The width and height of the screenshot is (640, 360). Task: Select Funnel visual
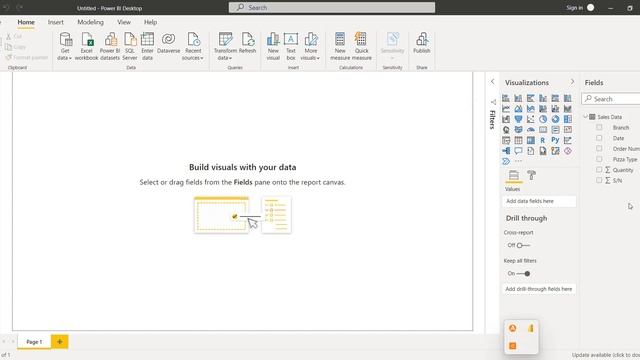[x=518, y=119]
